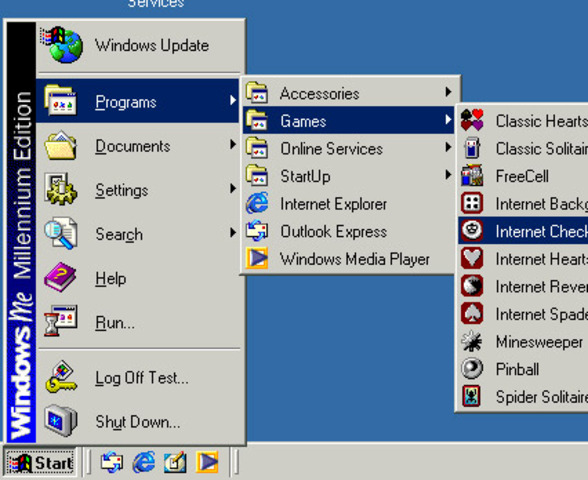The image size is (588, 480).
Task: Click the purple Help book icon
Action: click(x=60, y=277)
